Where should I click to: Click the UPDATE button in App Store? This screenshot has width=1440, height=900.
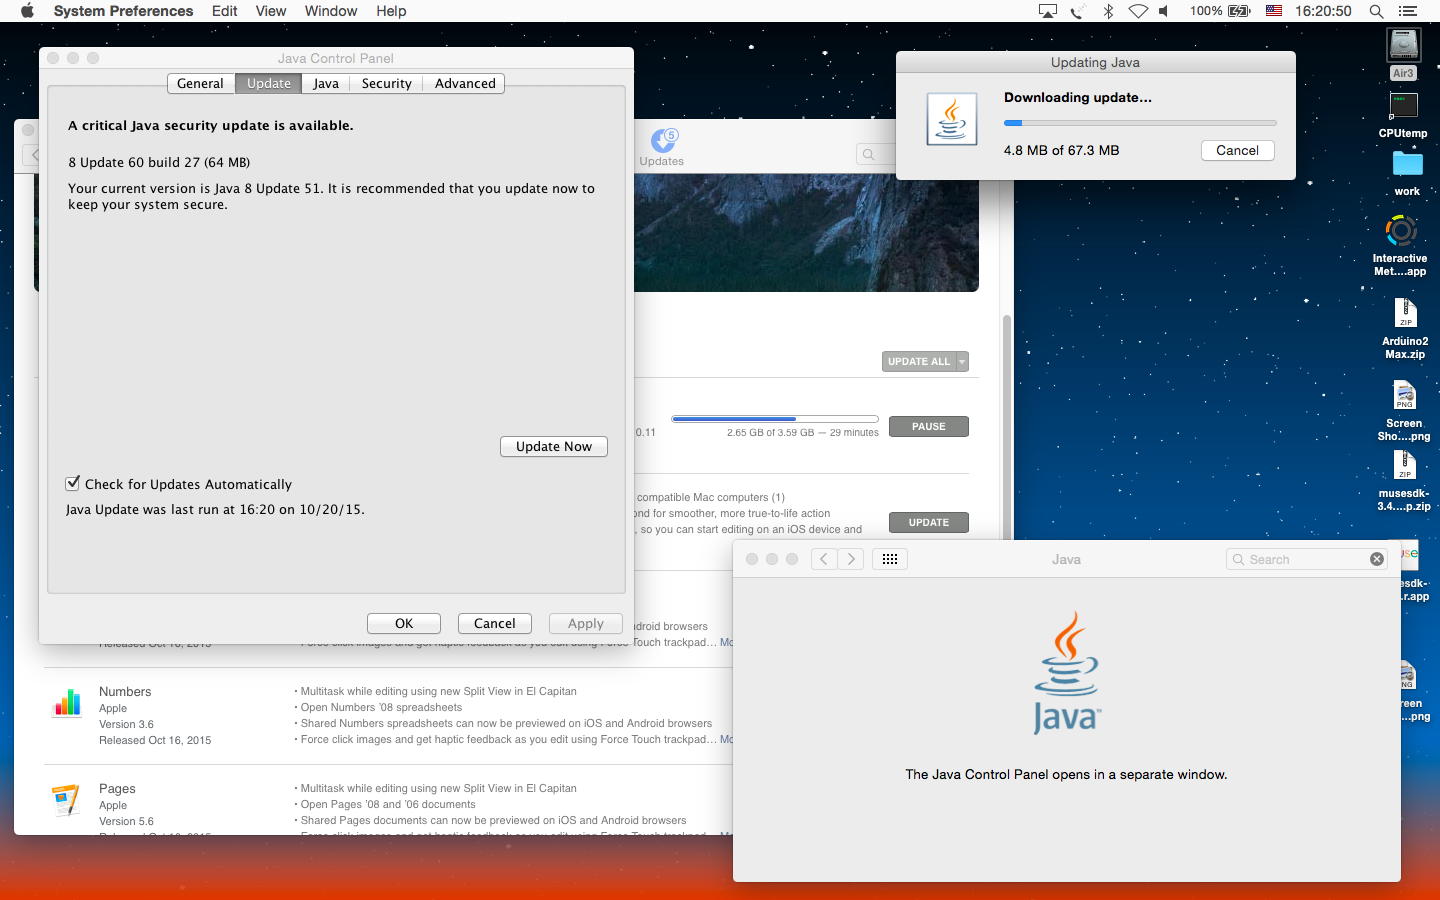pyautogui.click(x=929, y=522)
